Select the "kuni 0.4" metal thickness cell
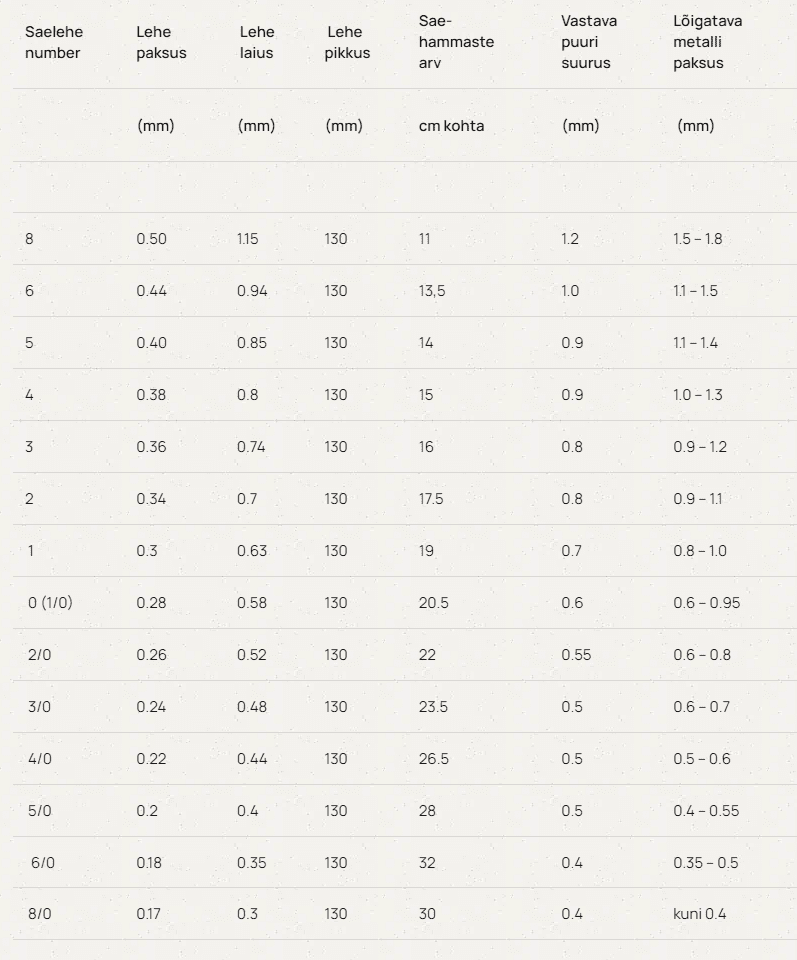The width and height of the screenshot is (797, 960). click(x=699, y=914)
